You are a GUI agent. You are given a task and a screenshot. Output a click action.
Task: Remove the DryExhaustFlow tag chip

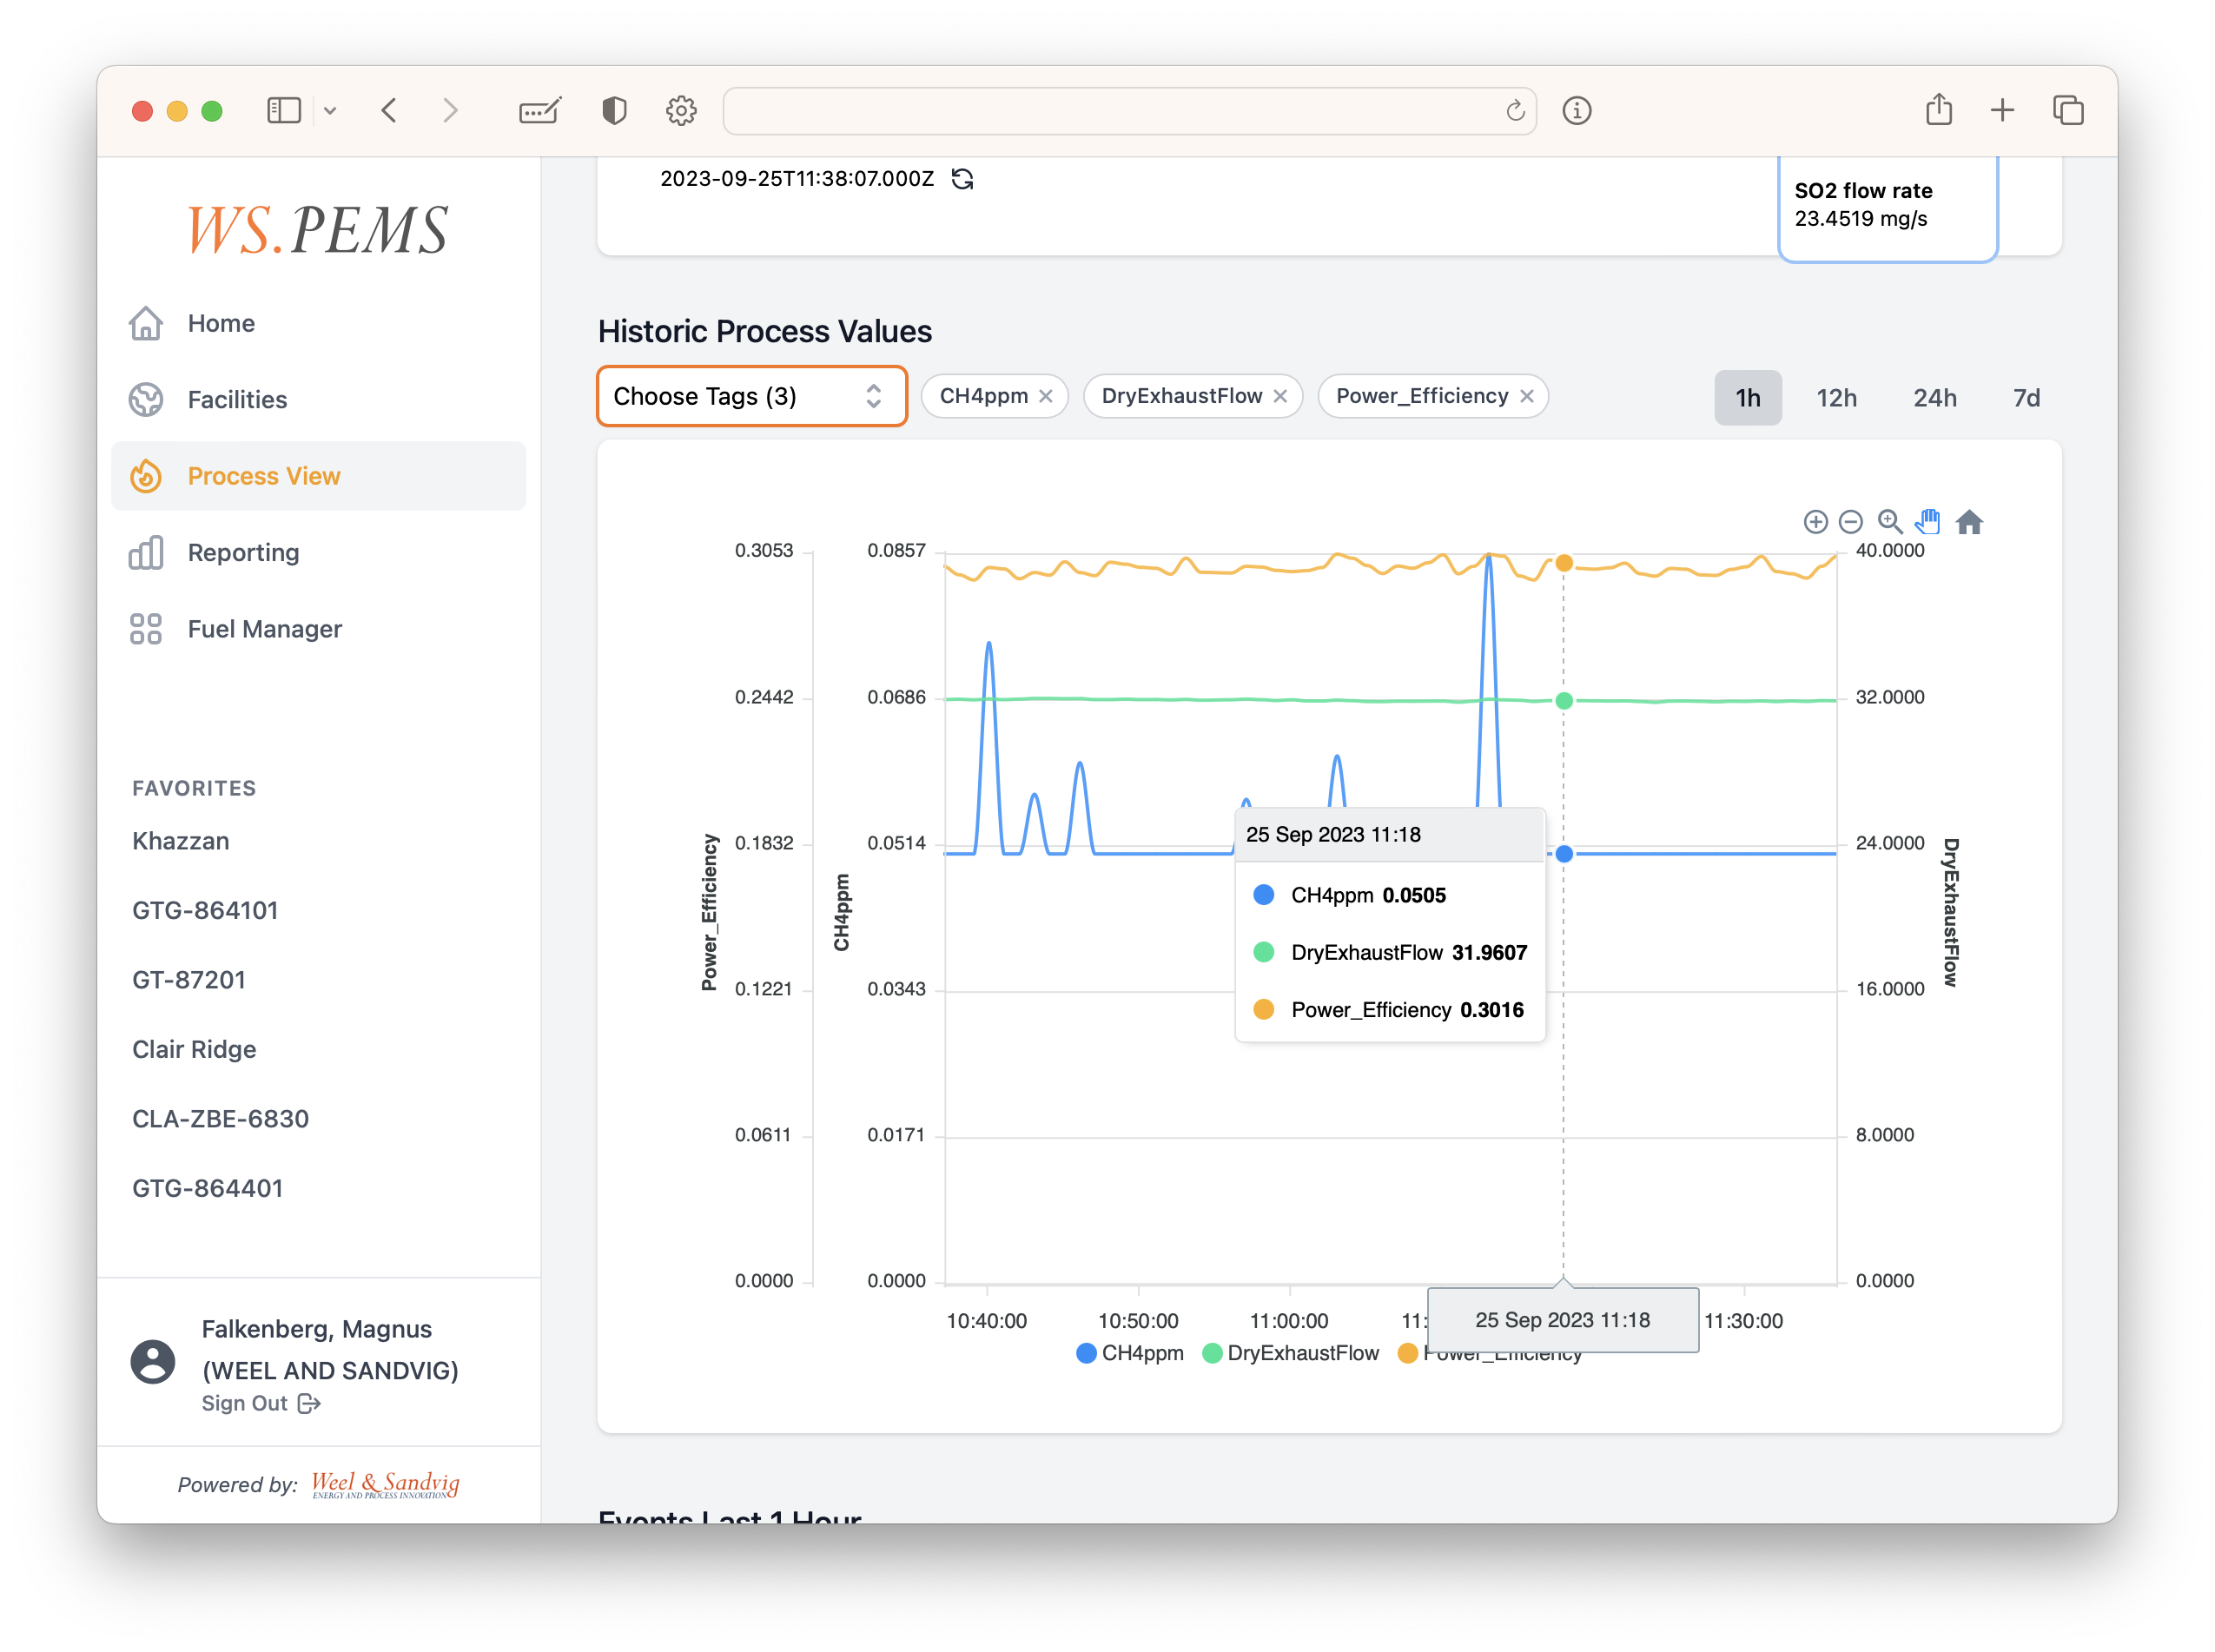click(1281, 396)
